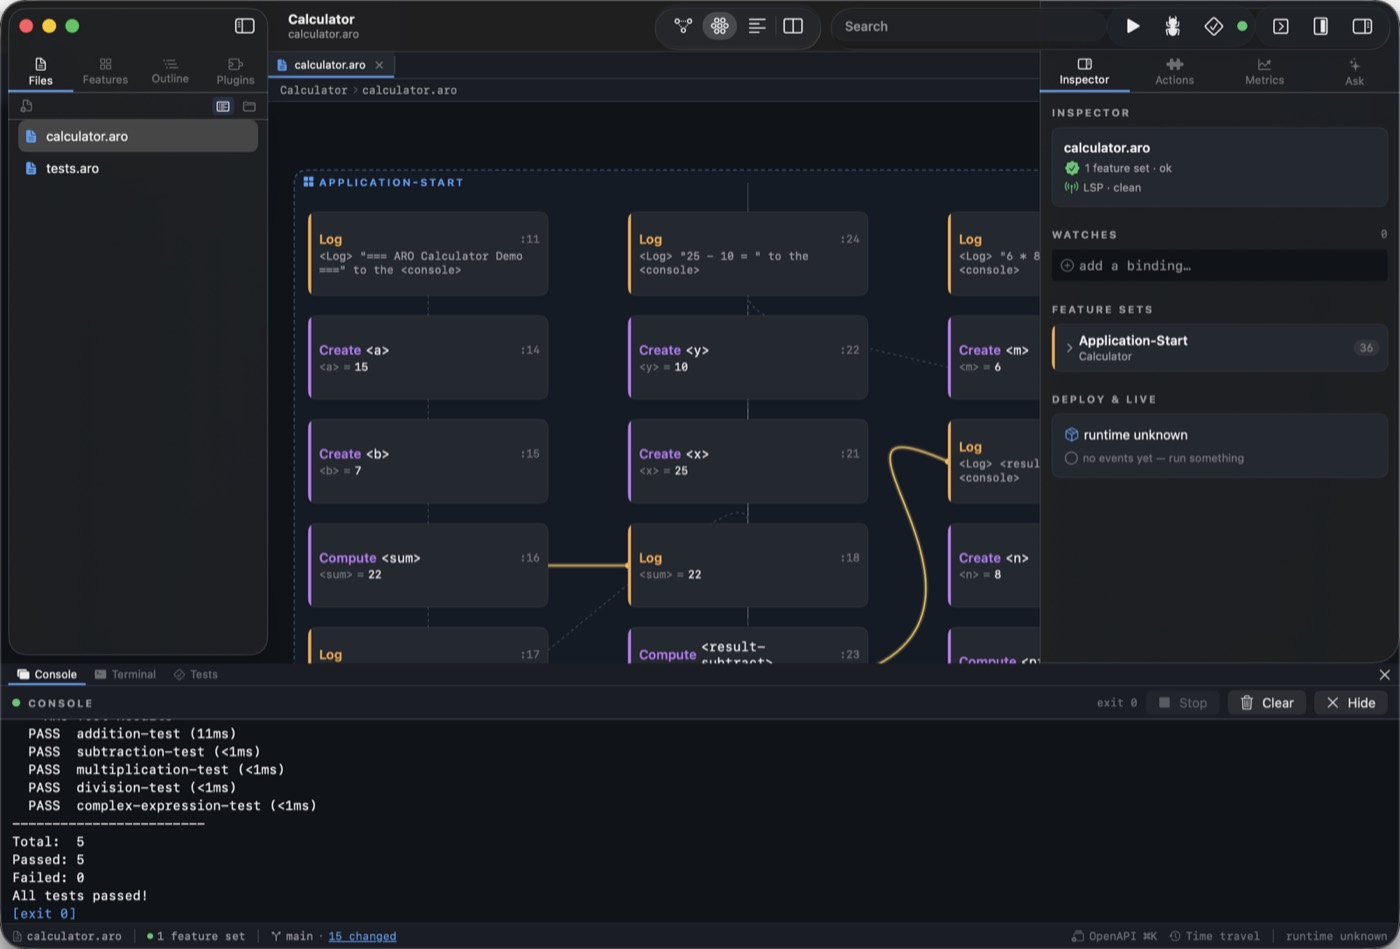Run tests using the diamond check icon
This screenshot has width=1400, height=949.
pyautogui.click(x=1213, y=26)
